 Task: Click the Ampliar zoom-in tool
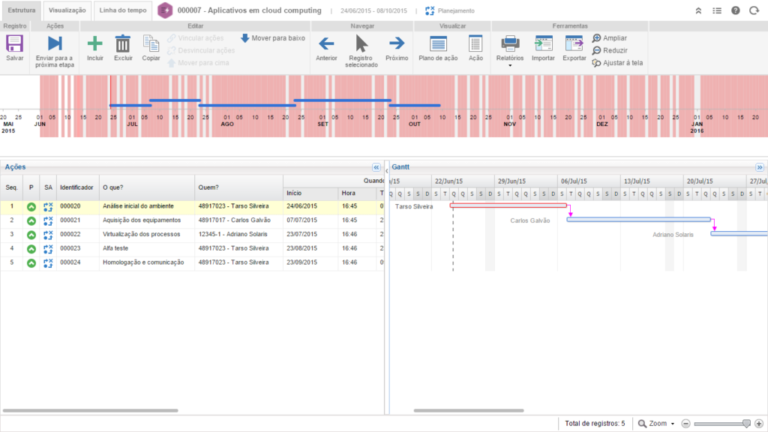[x=609, y=38]
